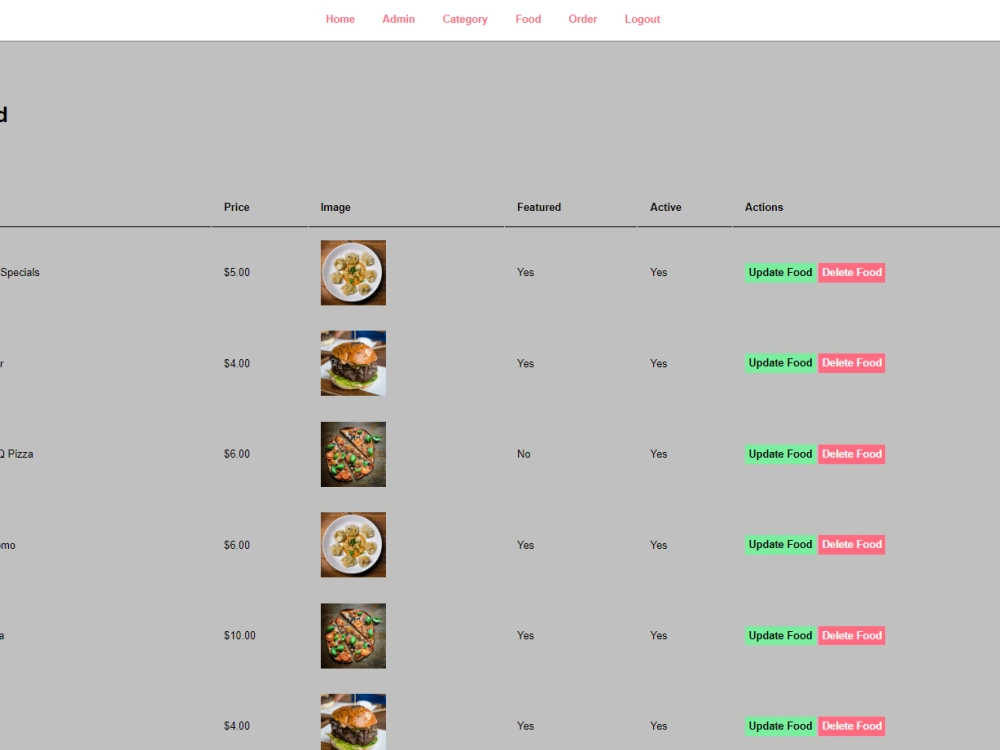Select Featured 'Yes' in the momo row

(x=526, y=545)
